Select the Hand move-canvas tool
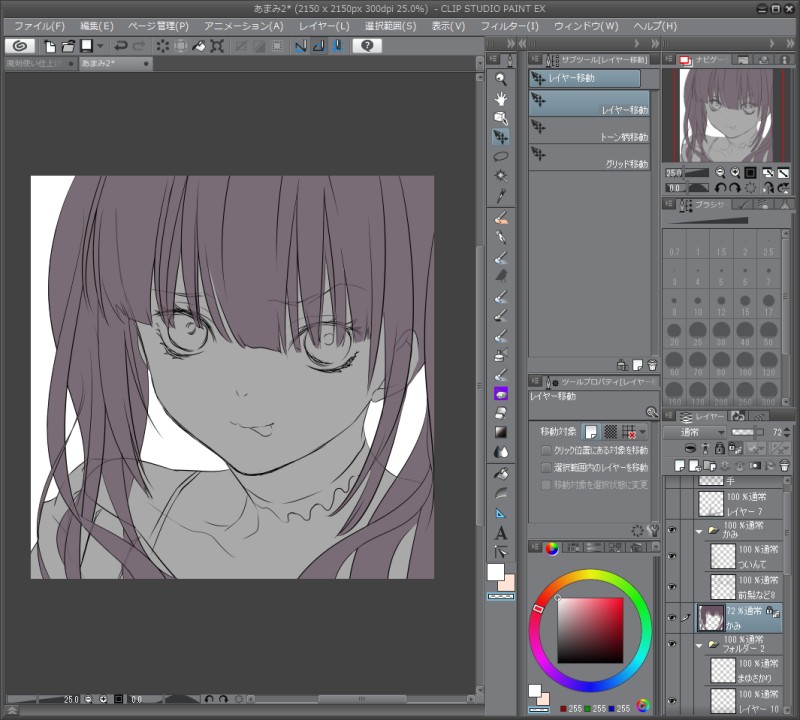Screen dimensions: 800x720 [x=501, y=98]
